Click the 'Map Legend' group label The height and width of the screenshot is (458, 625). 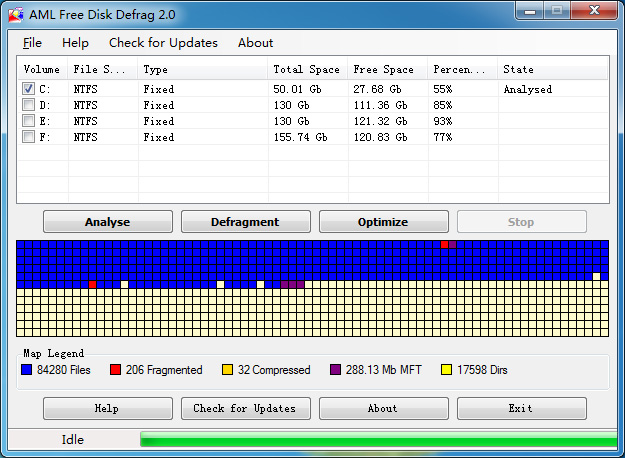53,353
